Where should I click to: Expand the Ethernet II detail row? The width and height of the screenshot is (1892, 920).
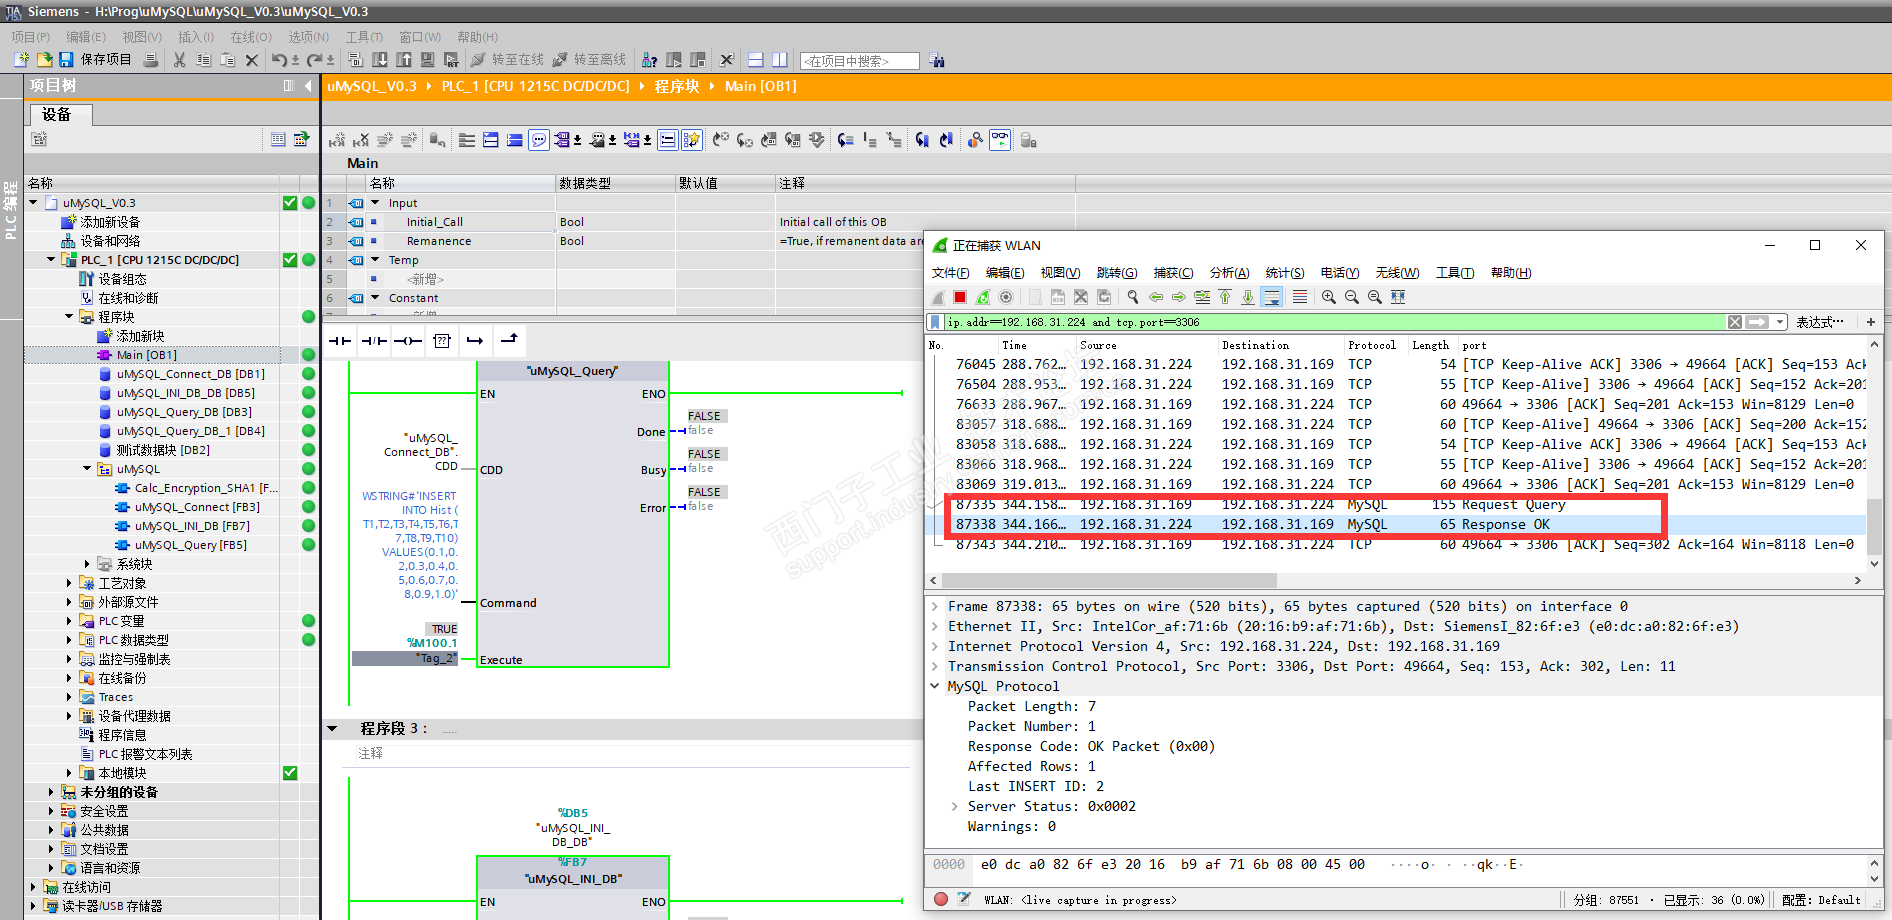[935, 626]
